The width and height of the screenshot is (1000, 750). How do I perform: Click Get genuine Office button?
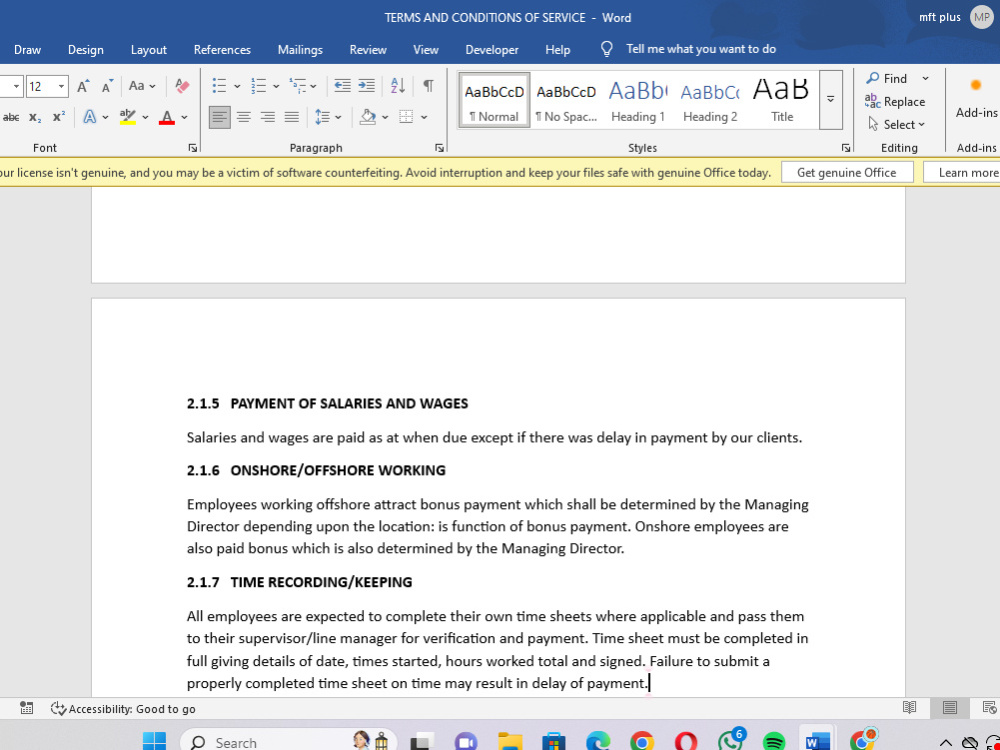tap(846, 172)
